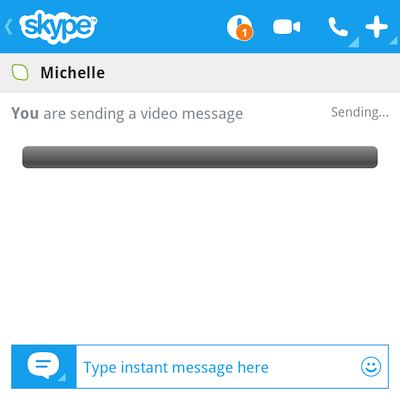Image resolution: width=400 pixels, height=400 pixels.
Task: Start a video call with Michelle
Action: [x=287, y=27]
